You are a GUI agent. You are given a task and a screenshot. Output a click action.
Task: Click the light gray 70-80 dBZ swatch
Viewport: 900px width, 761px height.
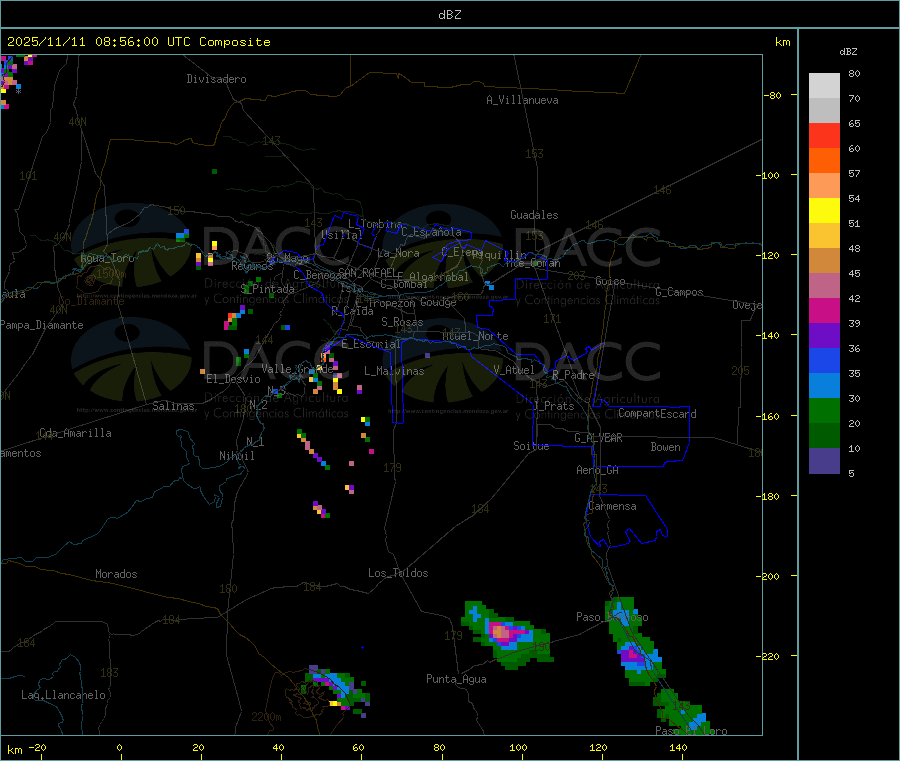point(824,86)
